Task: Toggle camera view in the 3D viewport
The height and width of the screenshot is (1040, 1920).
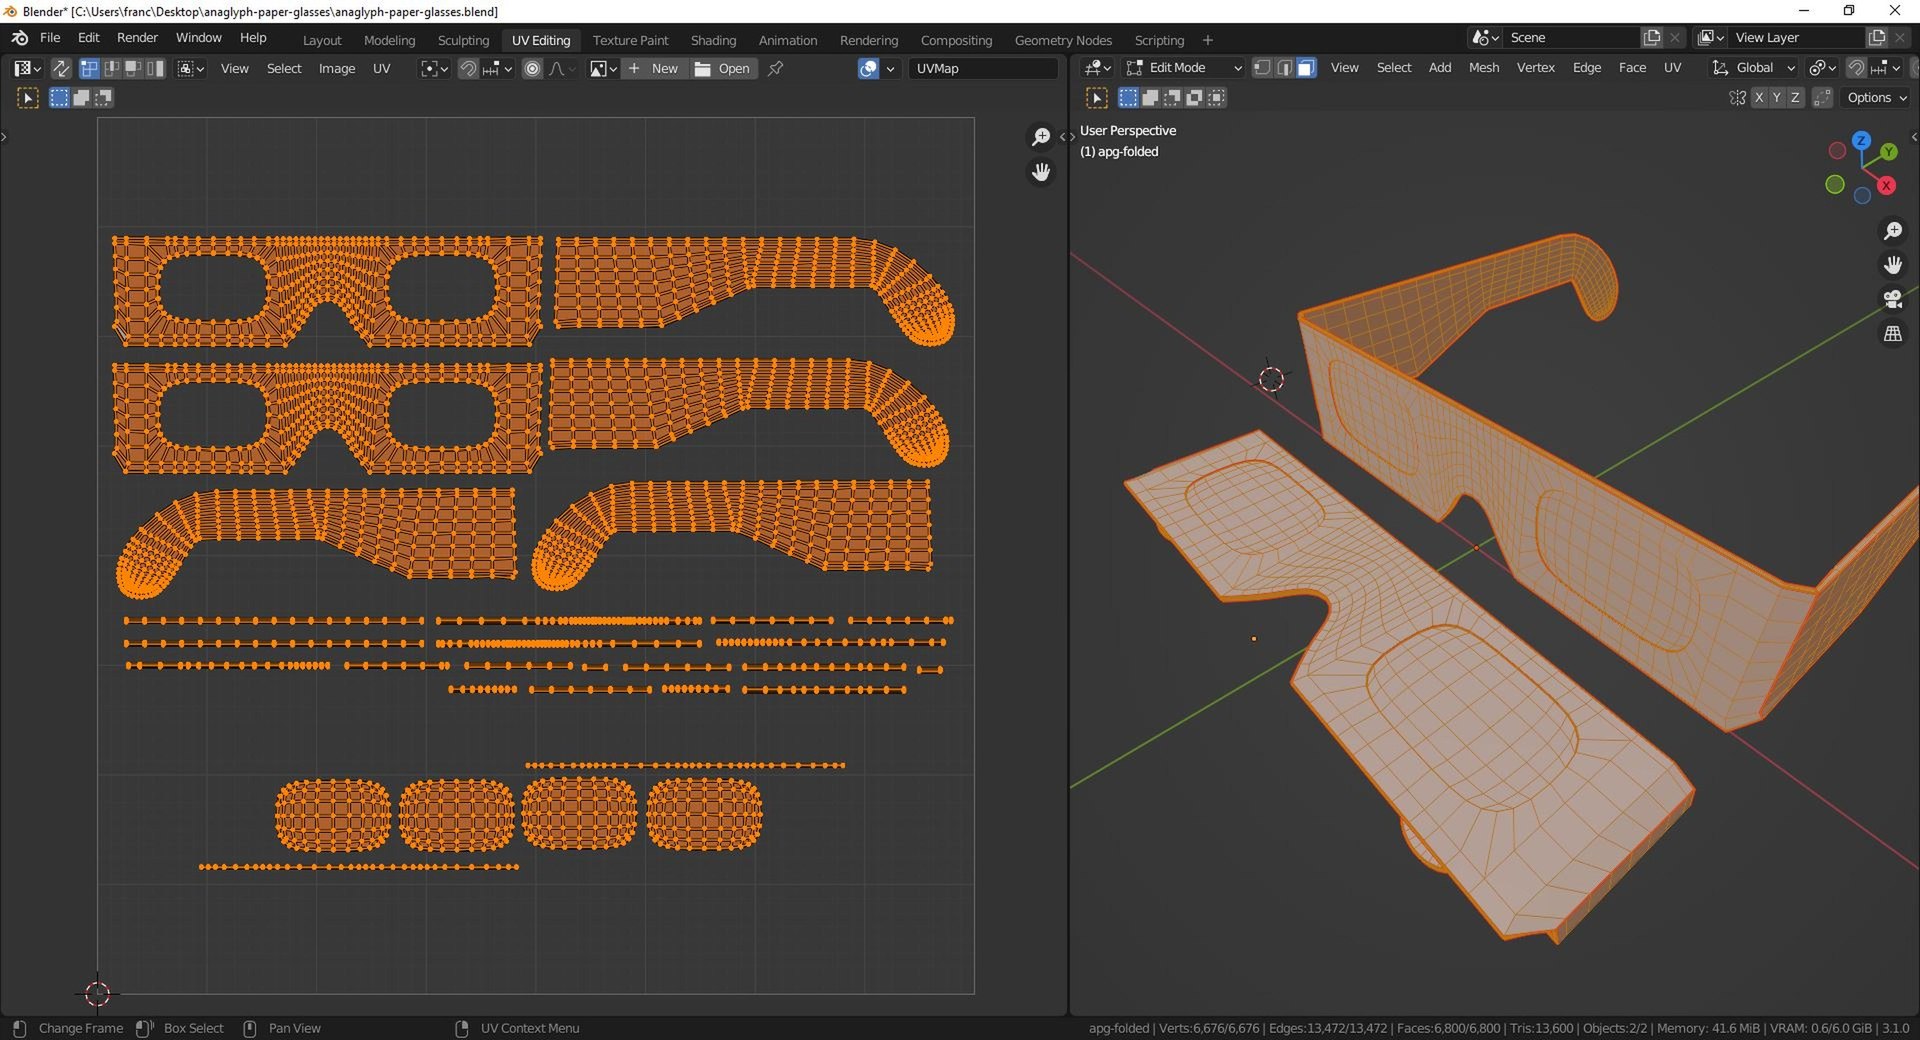Action: pos(1892,299)
